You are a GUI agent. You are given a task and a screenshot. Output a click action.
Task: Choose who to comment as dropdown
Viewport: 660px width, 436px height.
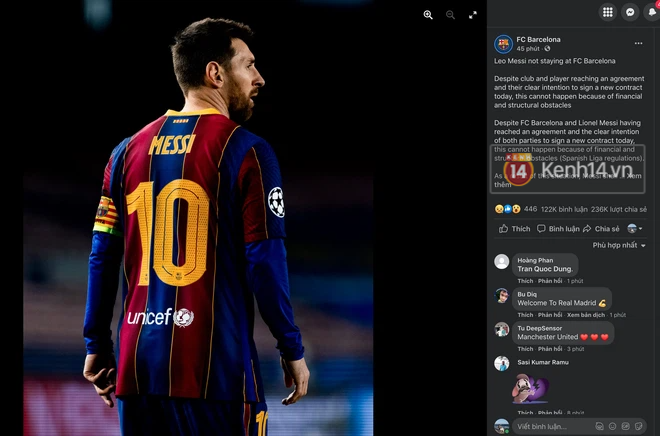tap(635, 229)
